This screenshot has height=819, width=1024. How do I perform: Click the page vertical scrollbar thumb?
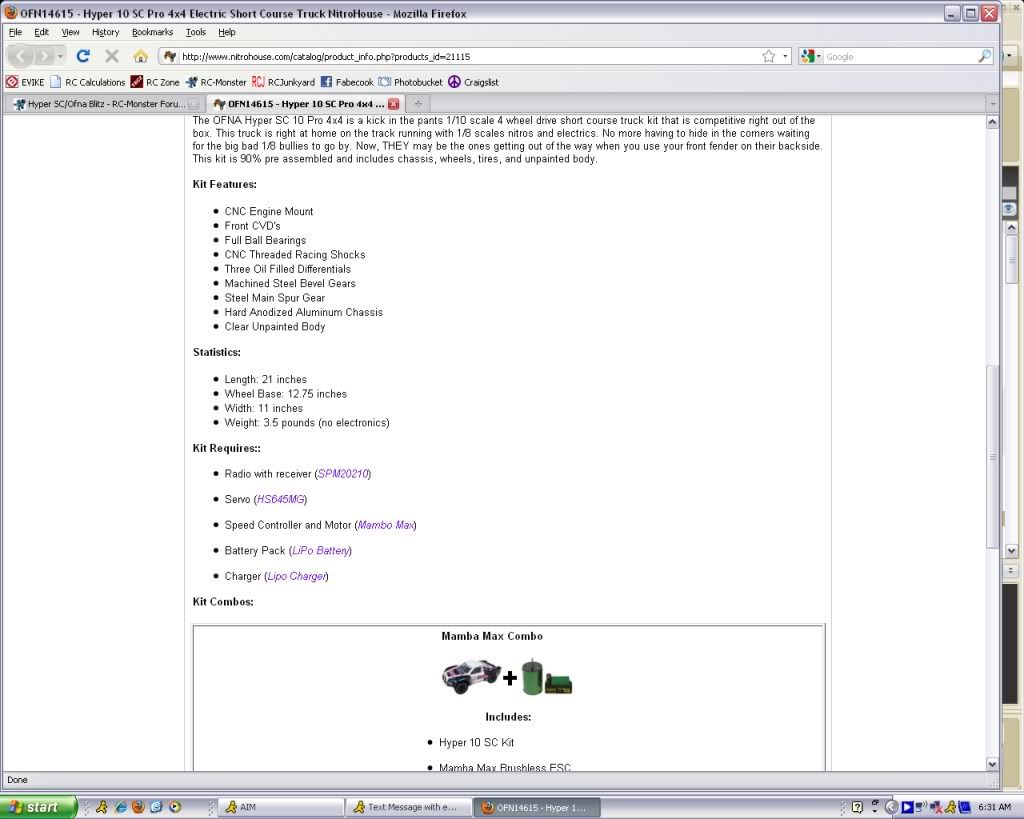(x=992, y=455)
